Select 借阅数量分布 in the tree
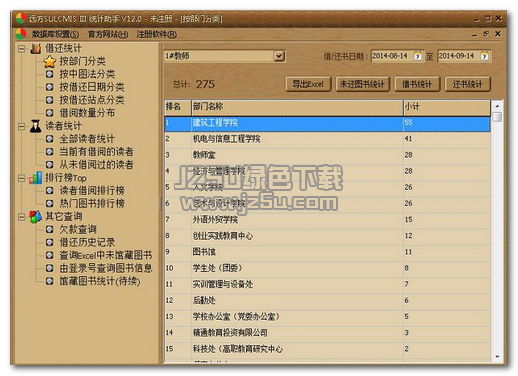Viewport: 518px width, 376px height. (87, 113)
